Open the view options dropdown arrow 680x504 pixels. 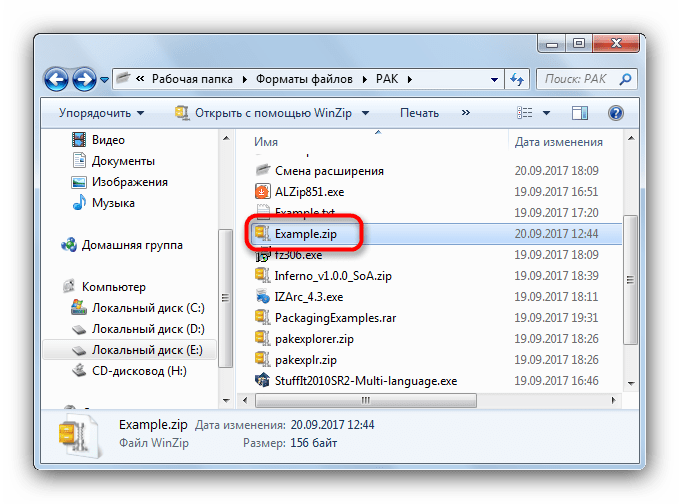546,113
